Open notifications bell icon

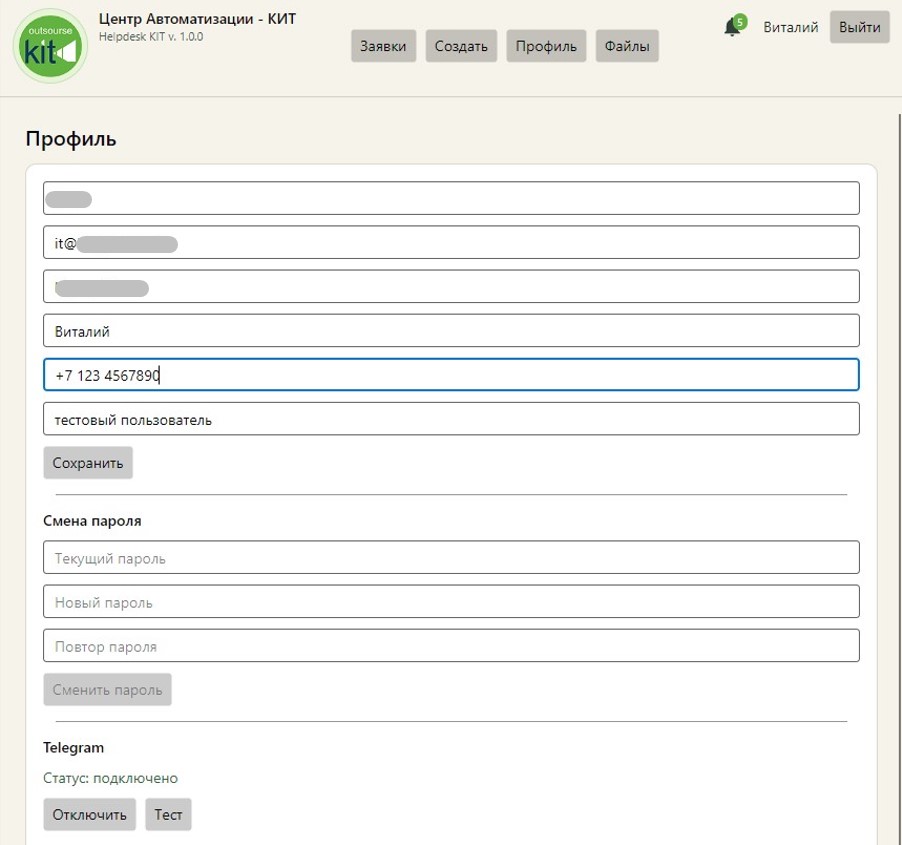pyautogui.click(x=732, y=28)
